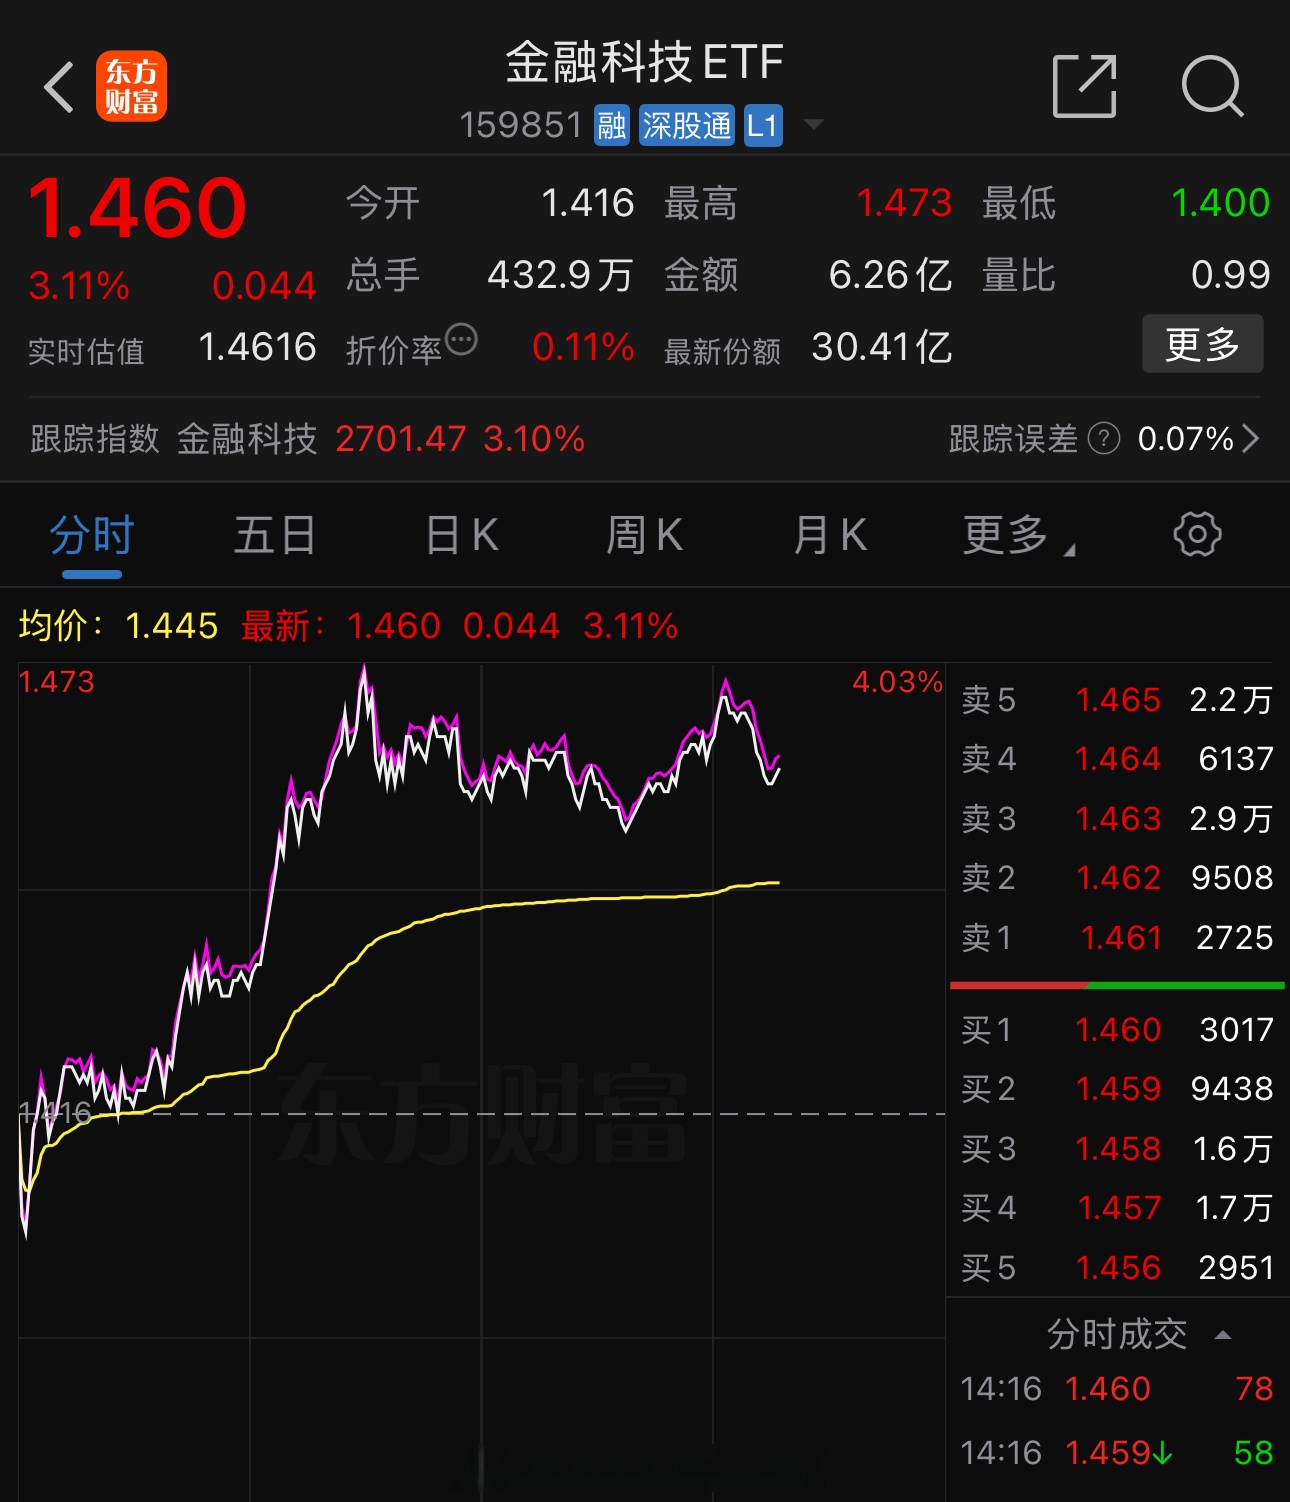Open search with magnifier icon
Image resolution: width=1290 pixels, height=1502 pixels.
[x=1212, y=87]
